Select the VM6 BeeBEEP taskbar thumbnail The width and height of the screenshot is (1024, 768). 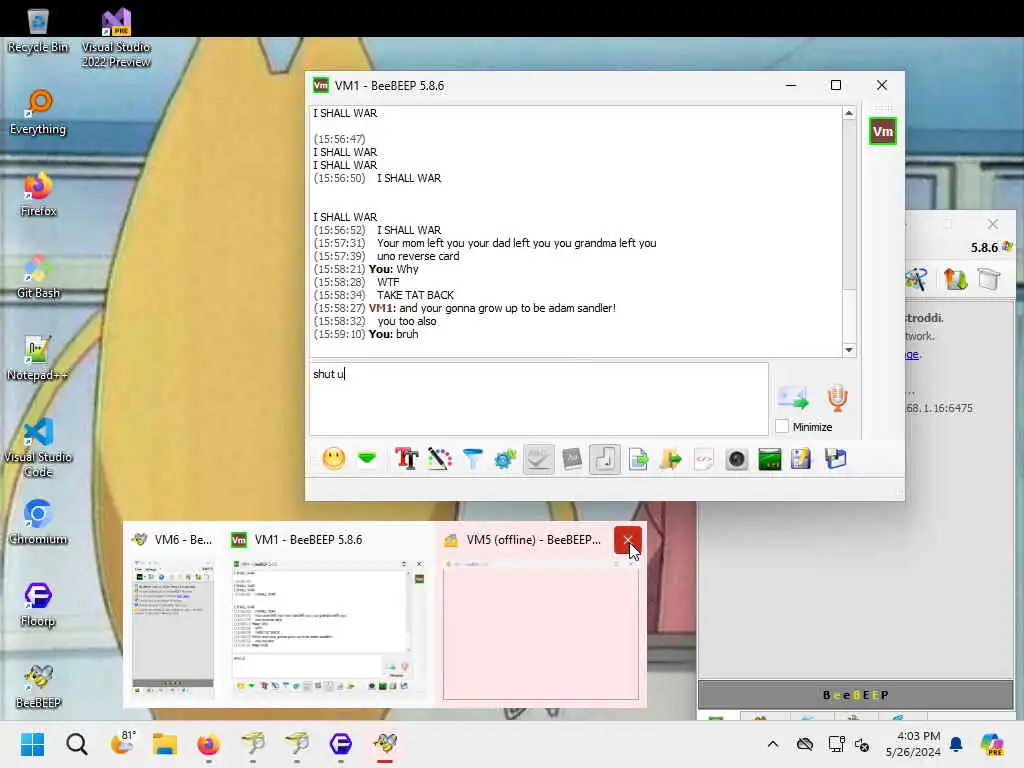(x=172, y=616)
